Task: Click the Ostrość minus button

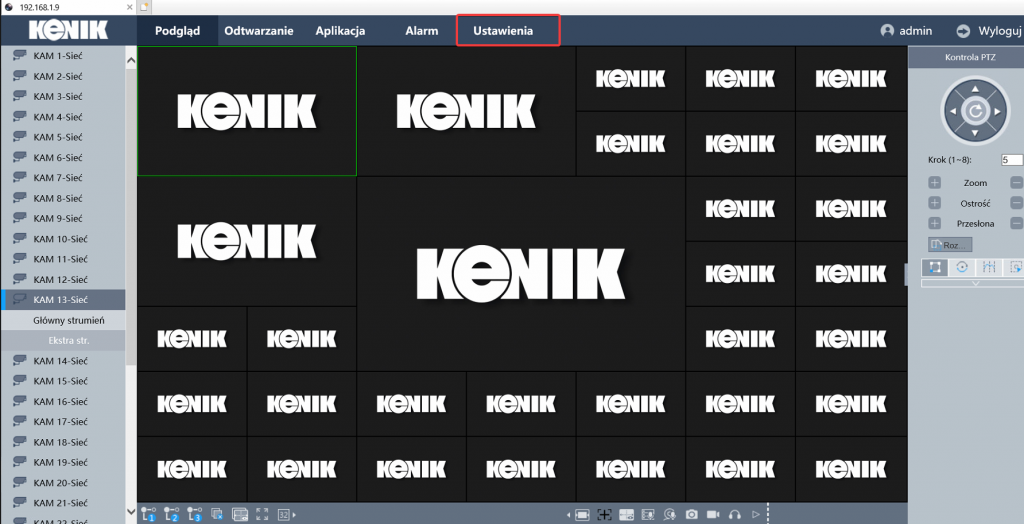Action: coord(1016,203)
